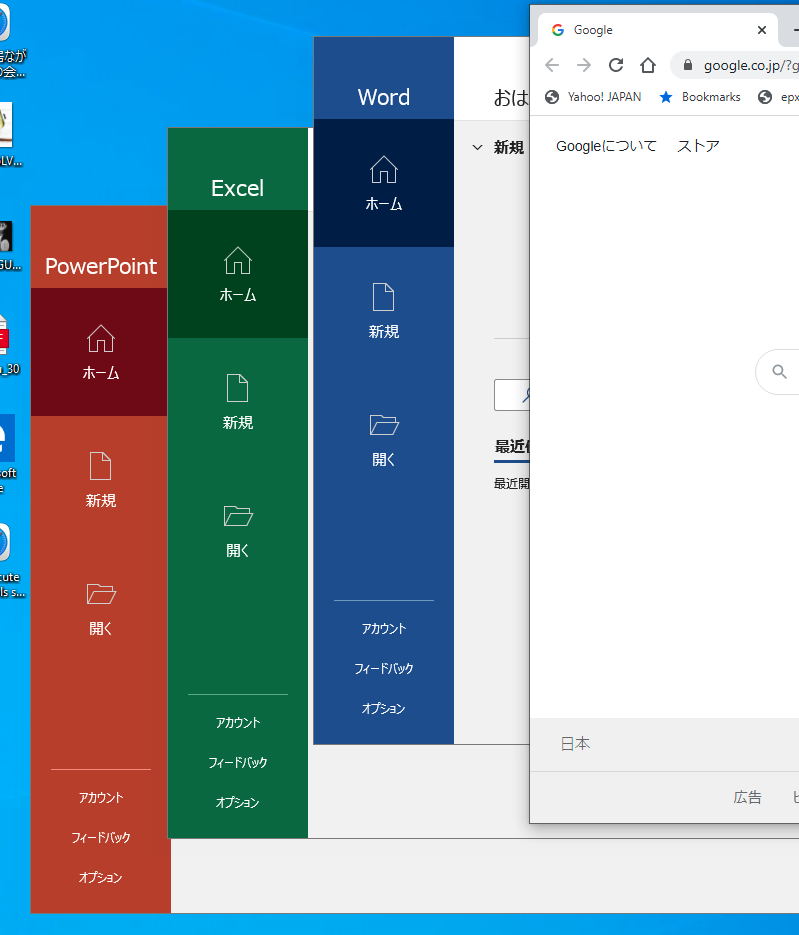Click Chrome address bar URL

click(x=750, y=66)
